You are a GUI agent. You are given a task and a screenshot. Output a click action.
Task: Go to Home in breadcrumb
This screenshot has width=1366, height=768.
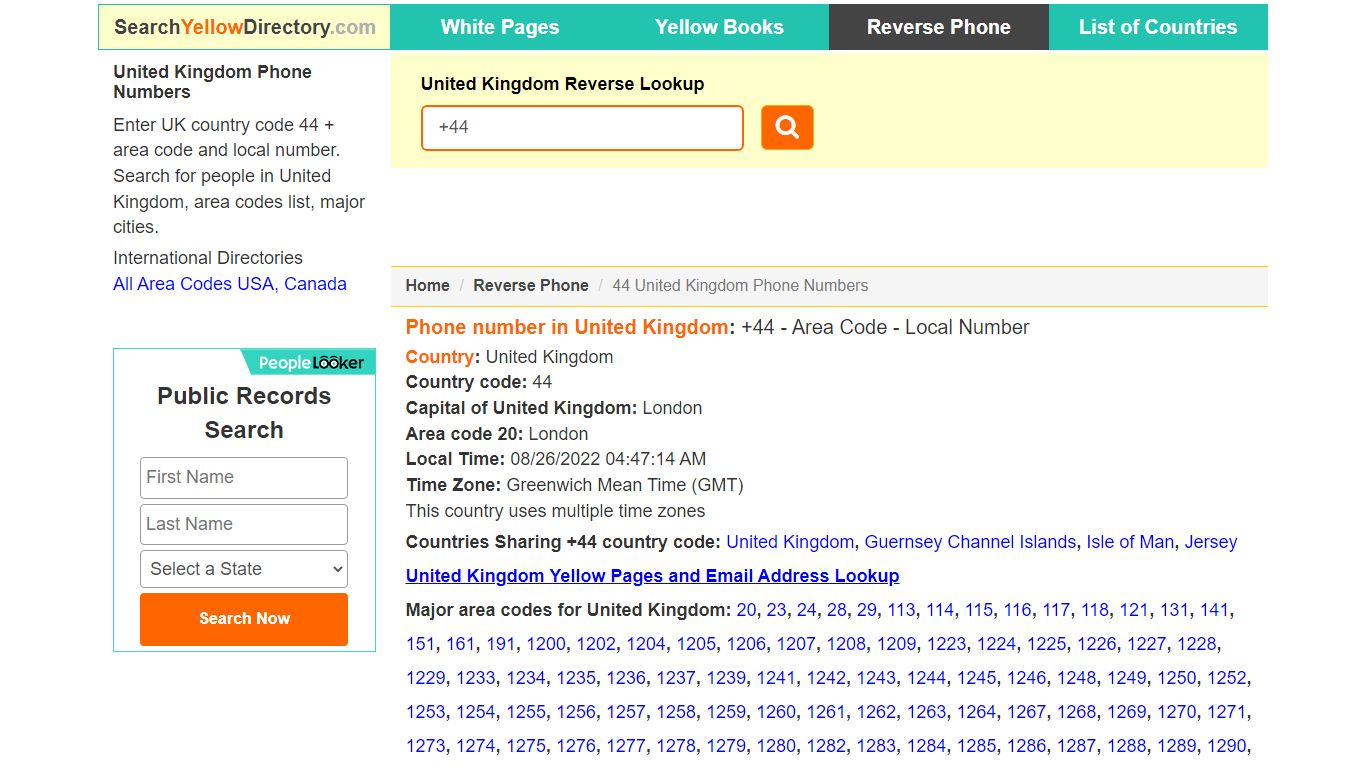[x=427, y=285]
